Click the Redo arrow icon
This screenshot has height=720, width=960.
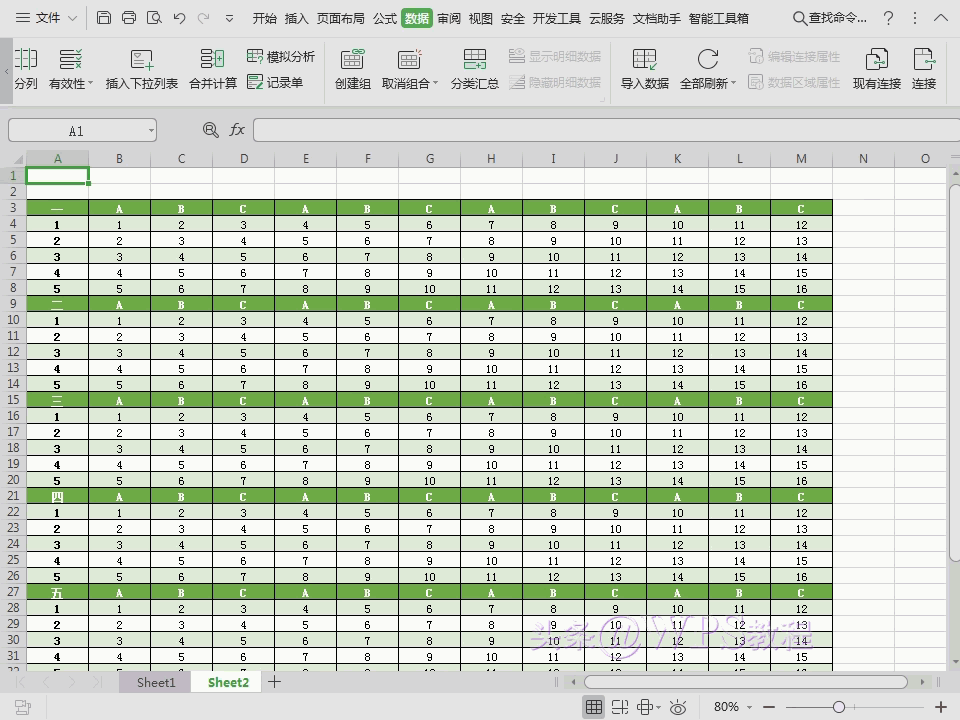coord(204,18)
